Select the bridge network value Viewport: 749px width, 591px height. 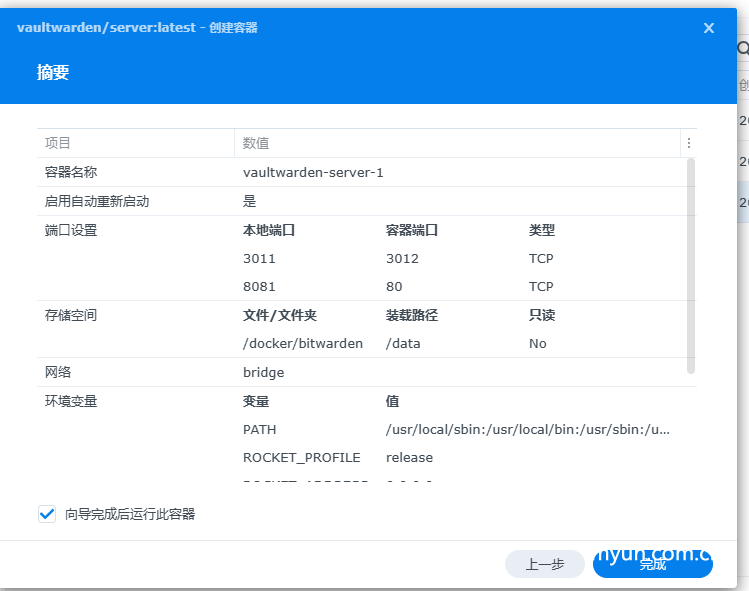264,372
